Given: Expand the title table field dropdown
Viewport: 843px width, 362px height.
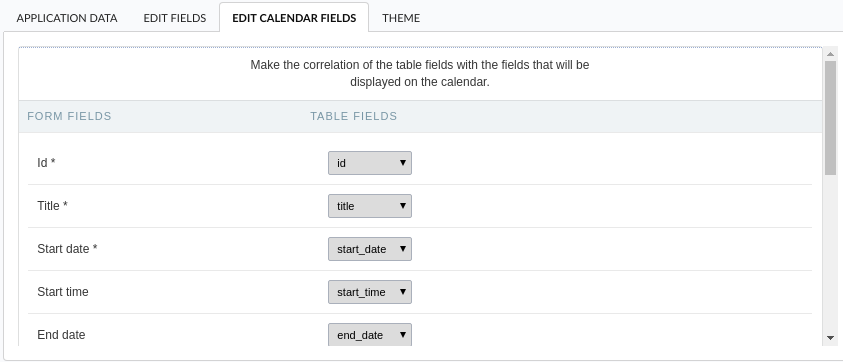Looking at the screenshot, I should (370, 206).
